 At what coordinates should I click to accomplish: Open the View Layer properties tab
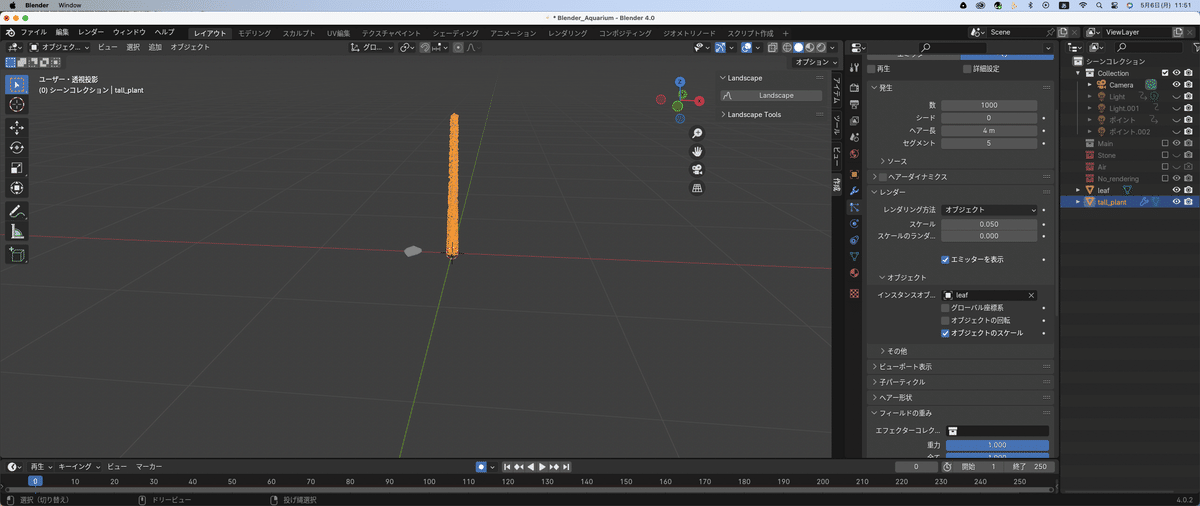pyautogui.click(x=854, y=120)
